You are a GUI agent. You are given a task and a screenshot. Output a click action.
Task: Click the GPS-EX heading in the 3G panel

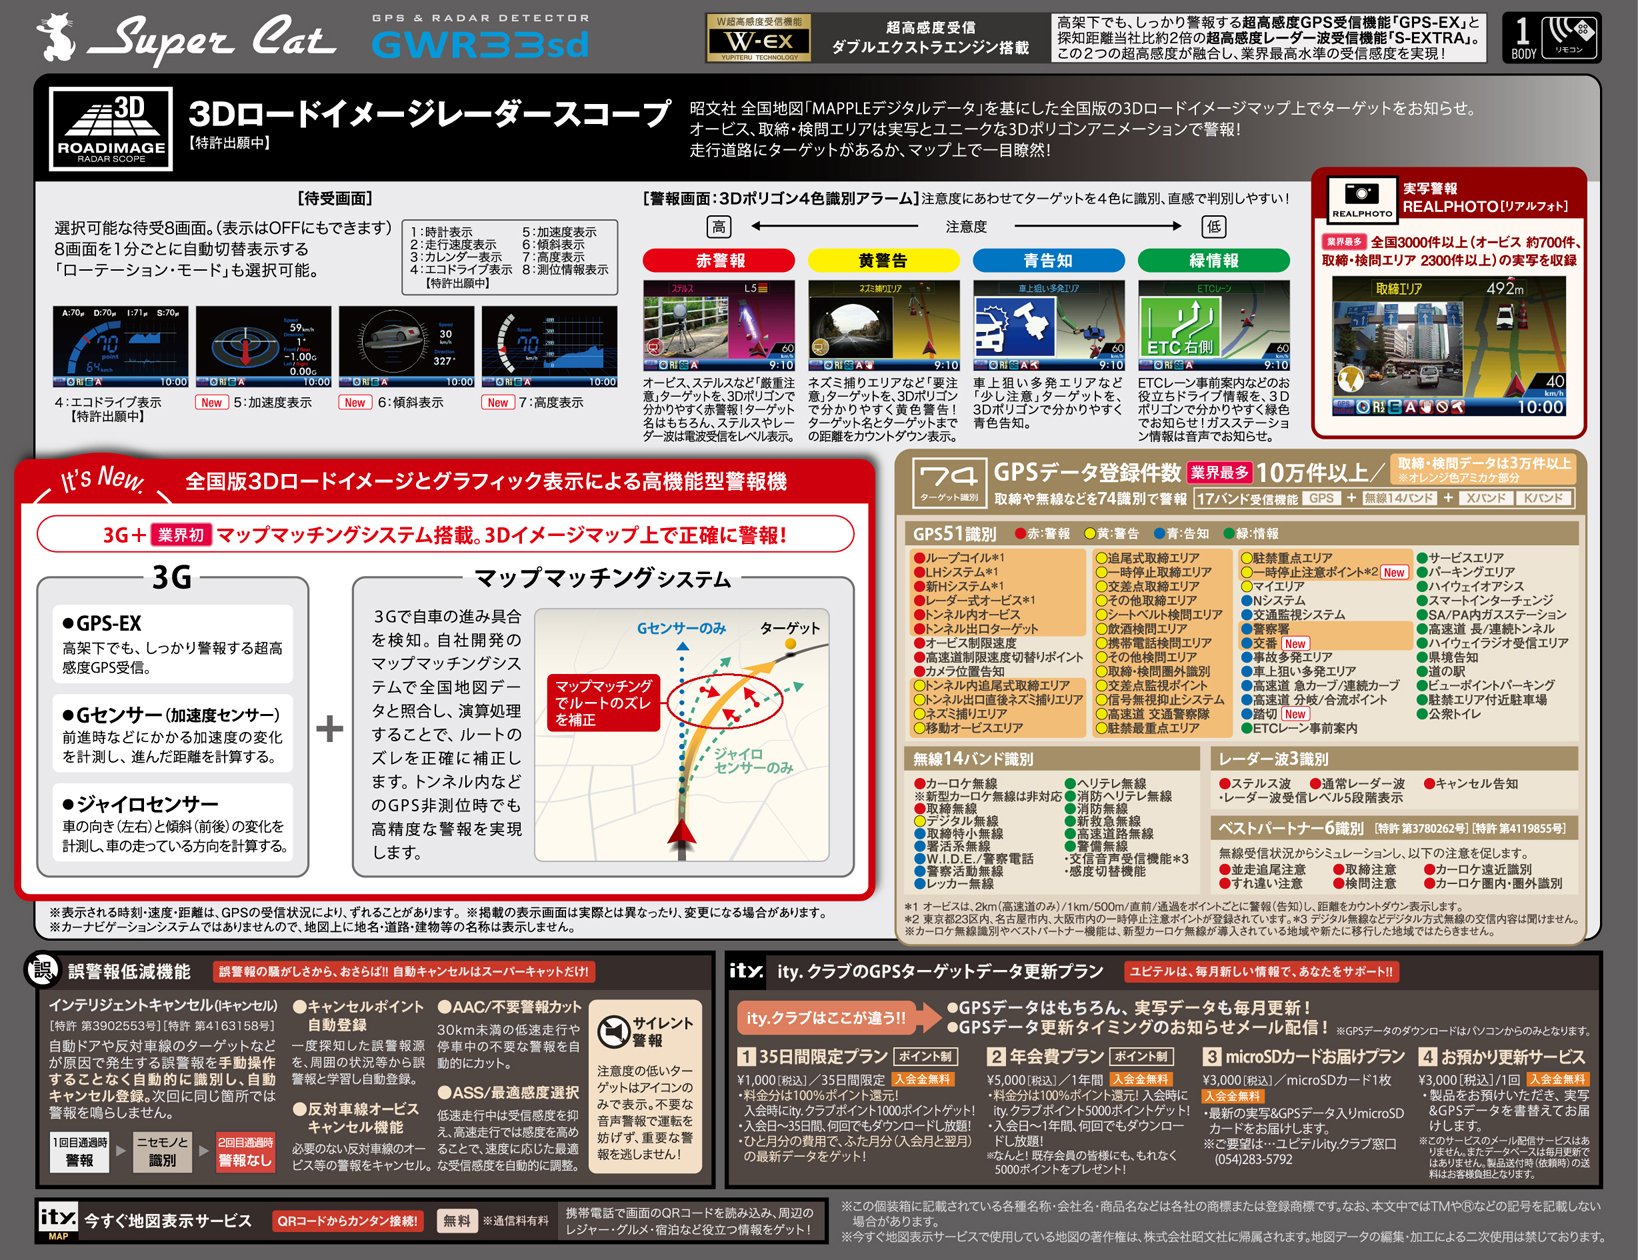tap(101, 623)
